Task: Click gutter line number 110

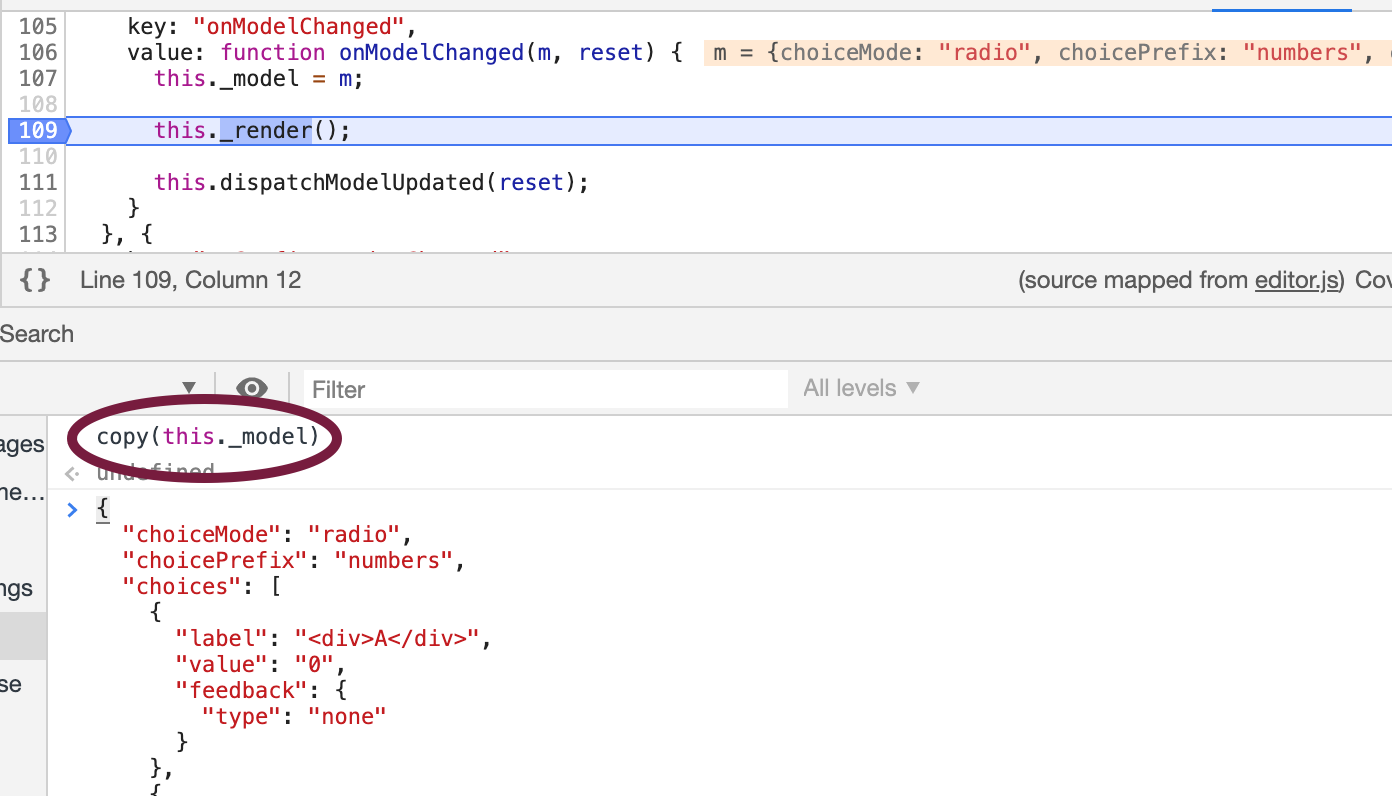Action: point(38,156)
